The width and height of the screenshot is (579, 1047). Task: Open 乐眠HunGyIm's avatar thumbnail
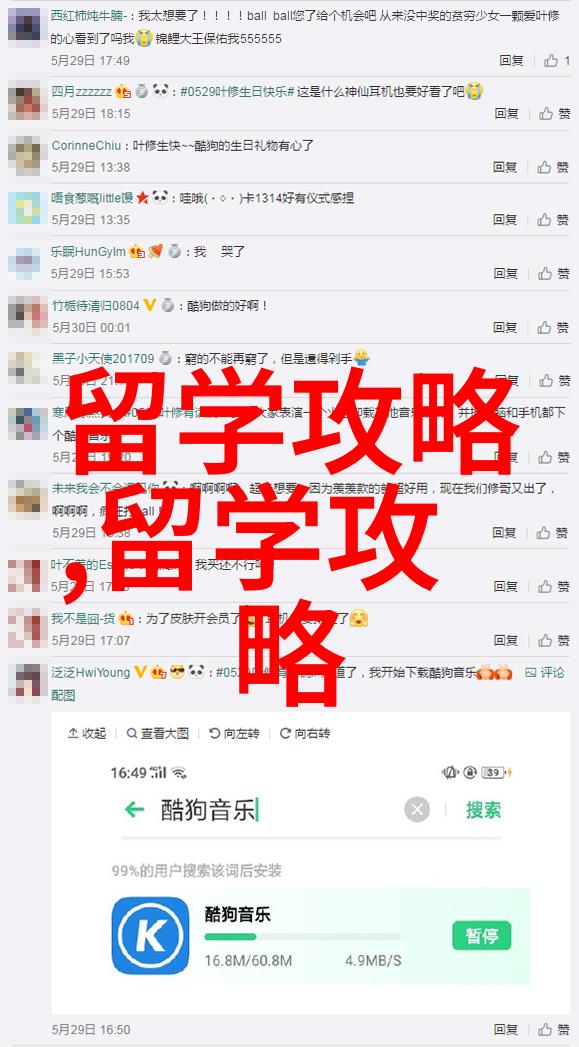(24, 263)
